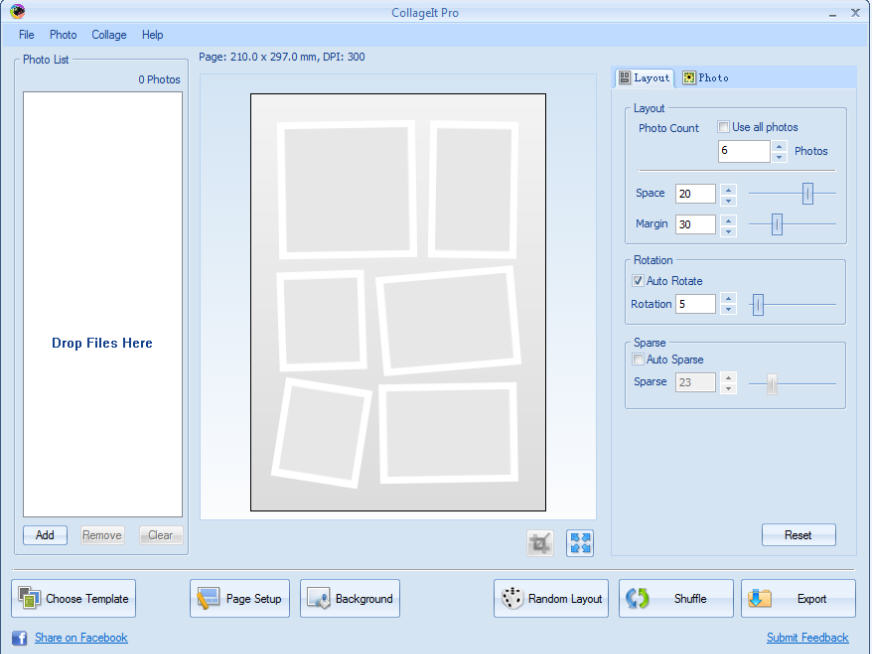The width and height of the screenshot is (872, 654).
Task: Click the Export button with folder icon
Action: point(798,599)
